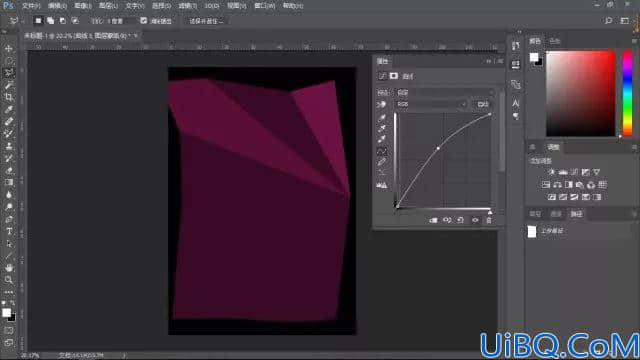Open the Curves preset dropdown
Viewport: 640px width, 360px height.
click(445, 93)
